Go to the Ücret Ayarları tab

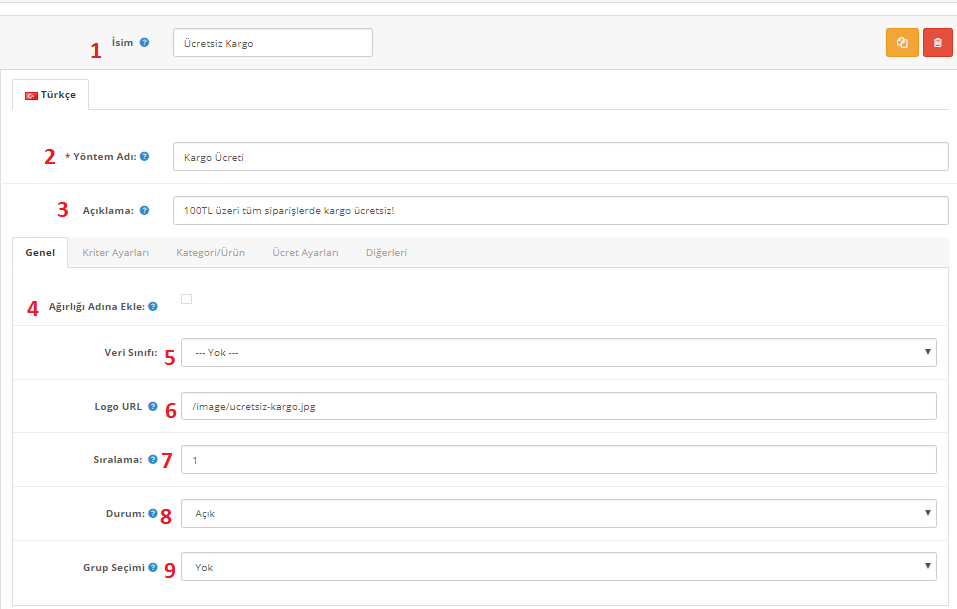(305, 253)
